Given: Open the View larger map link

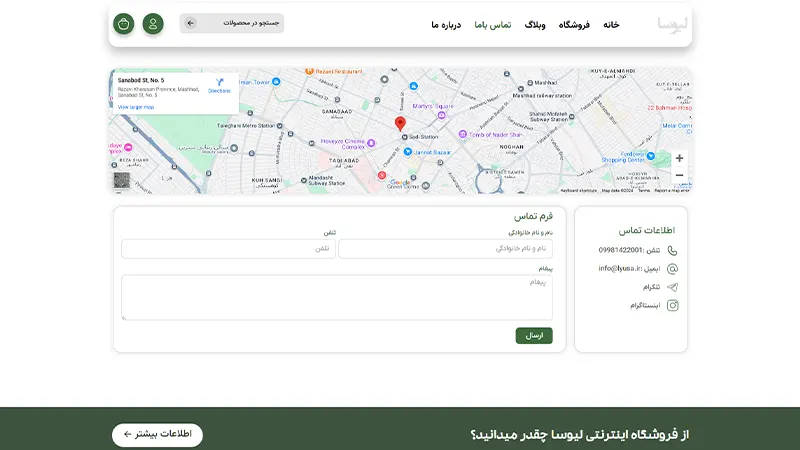Looking at the screenshot, I should click(x=136, y=107).
